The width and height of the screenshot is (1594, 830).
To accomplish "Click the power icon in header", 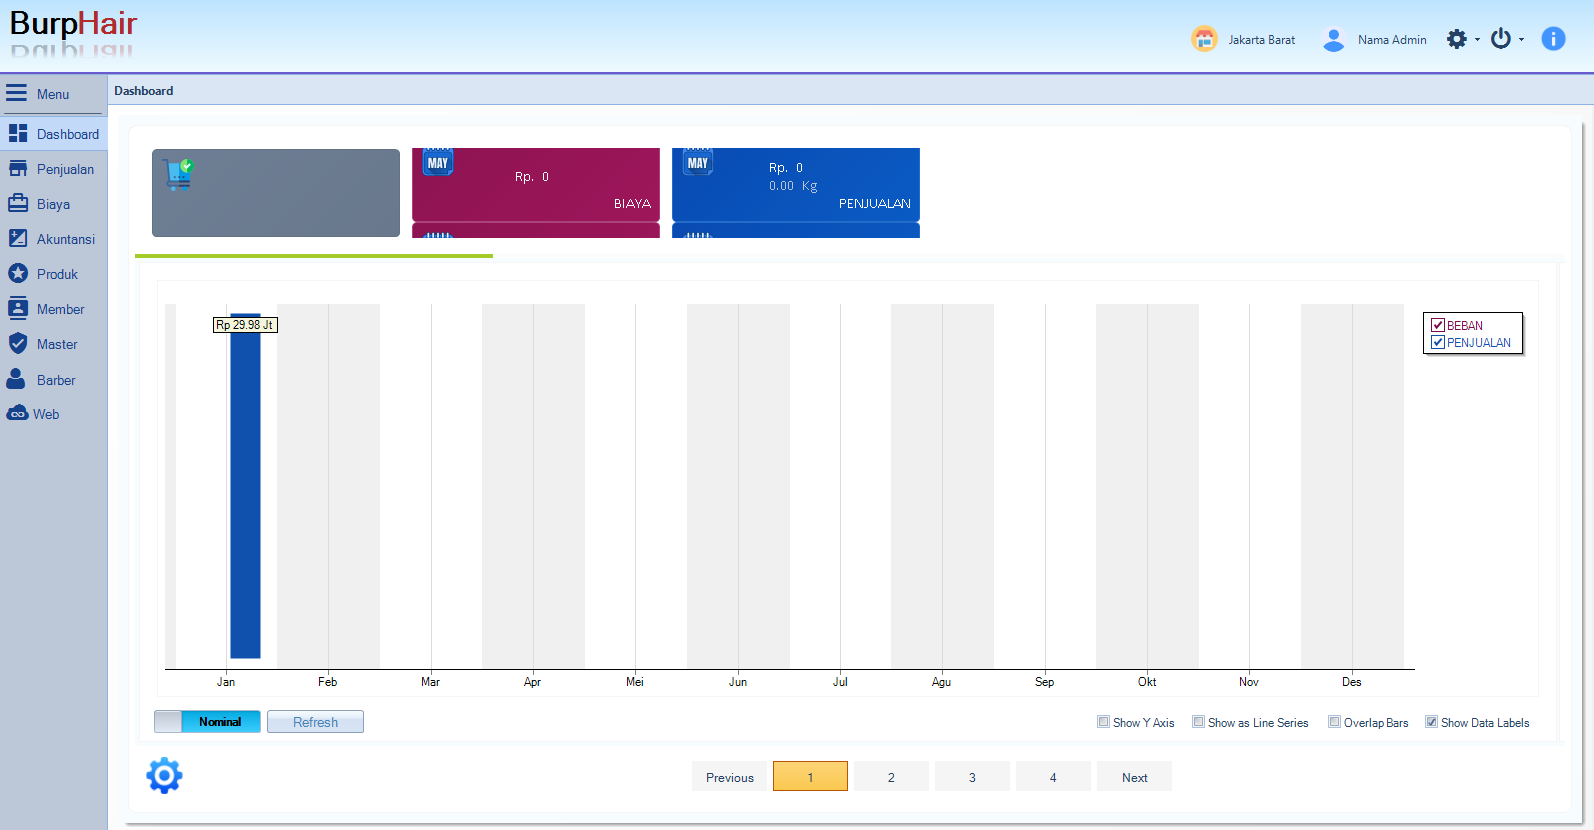I will (1500, 39).
